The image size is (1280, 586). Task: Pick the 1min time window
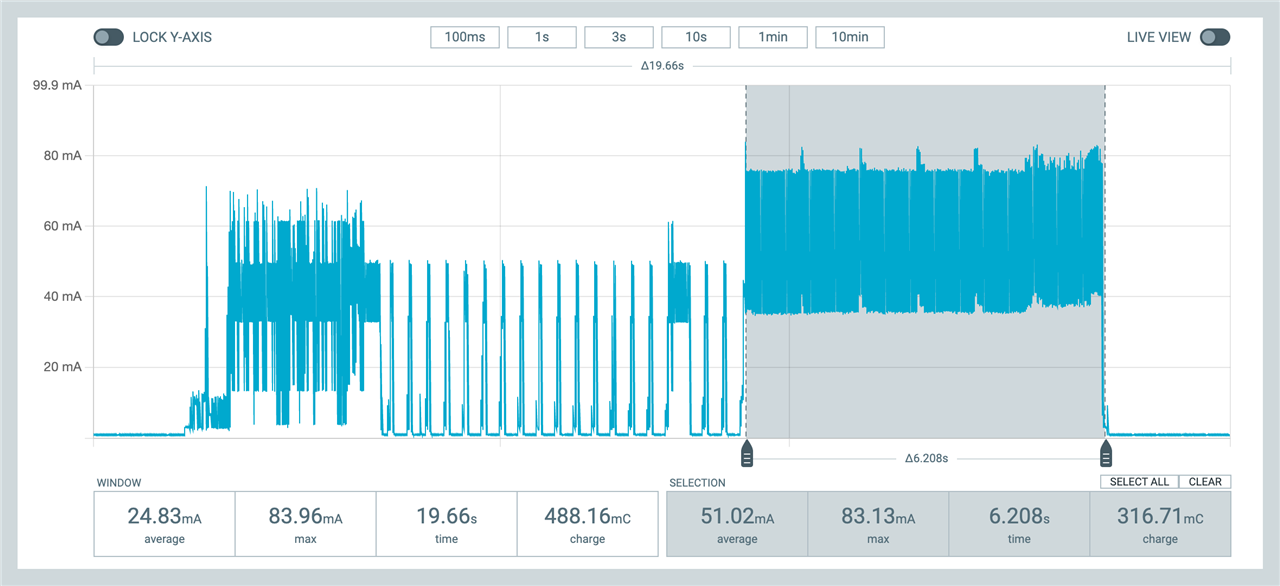pyautogui.click(x=773, y=37)
